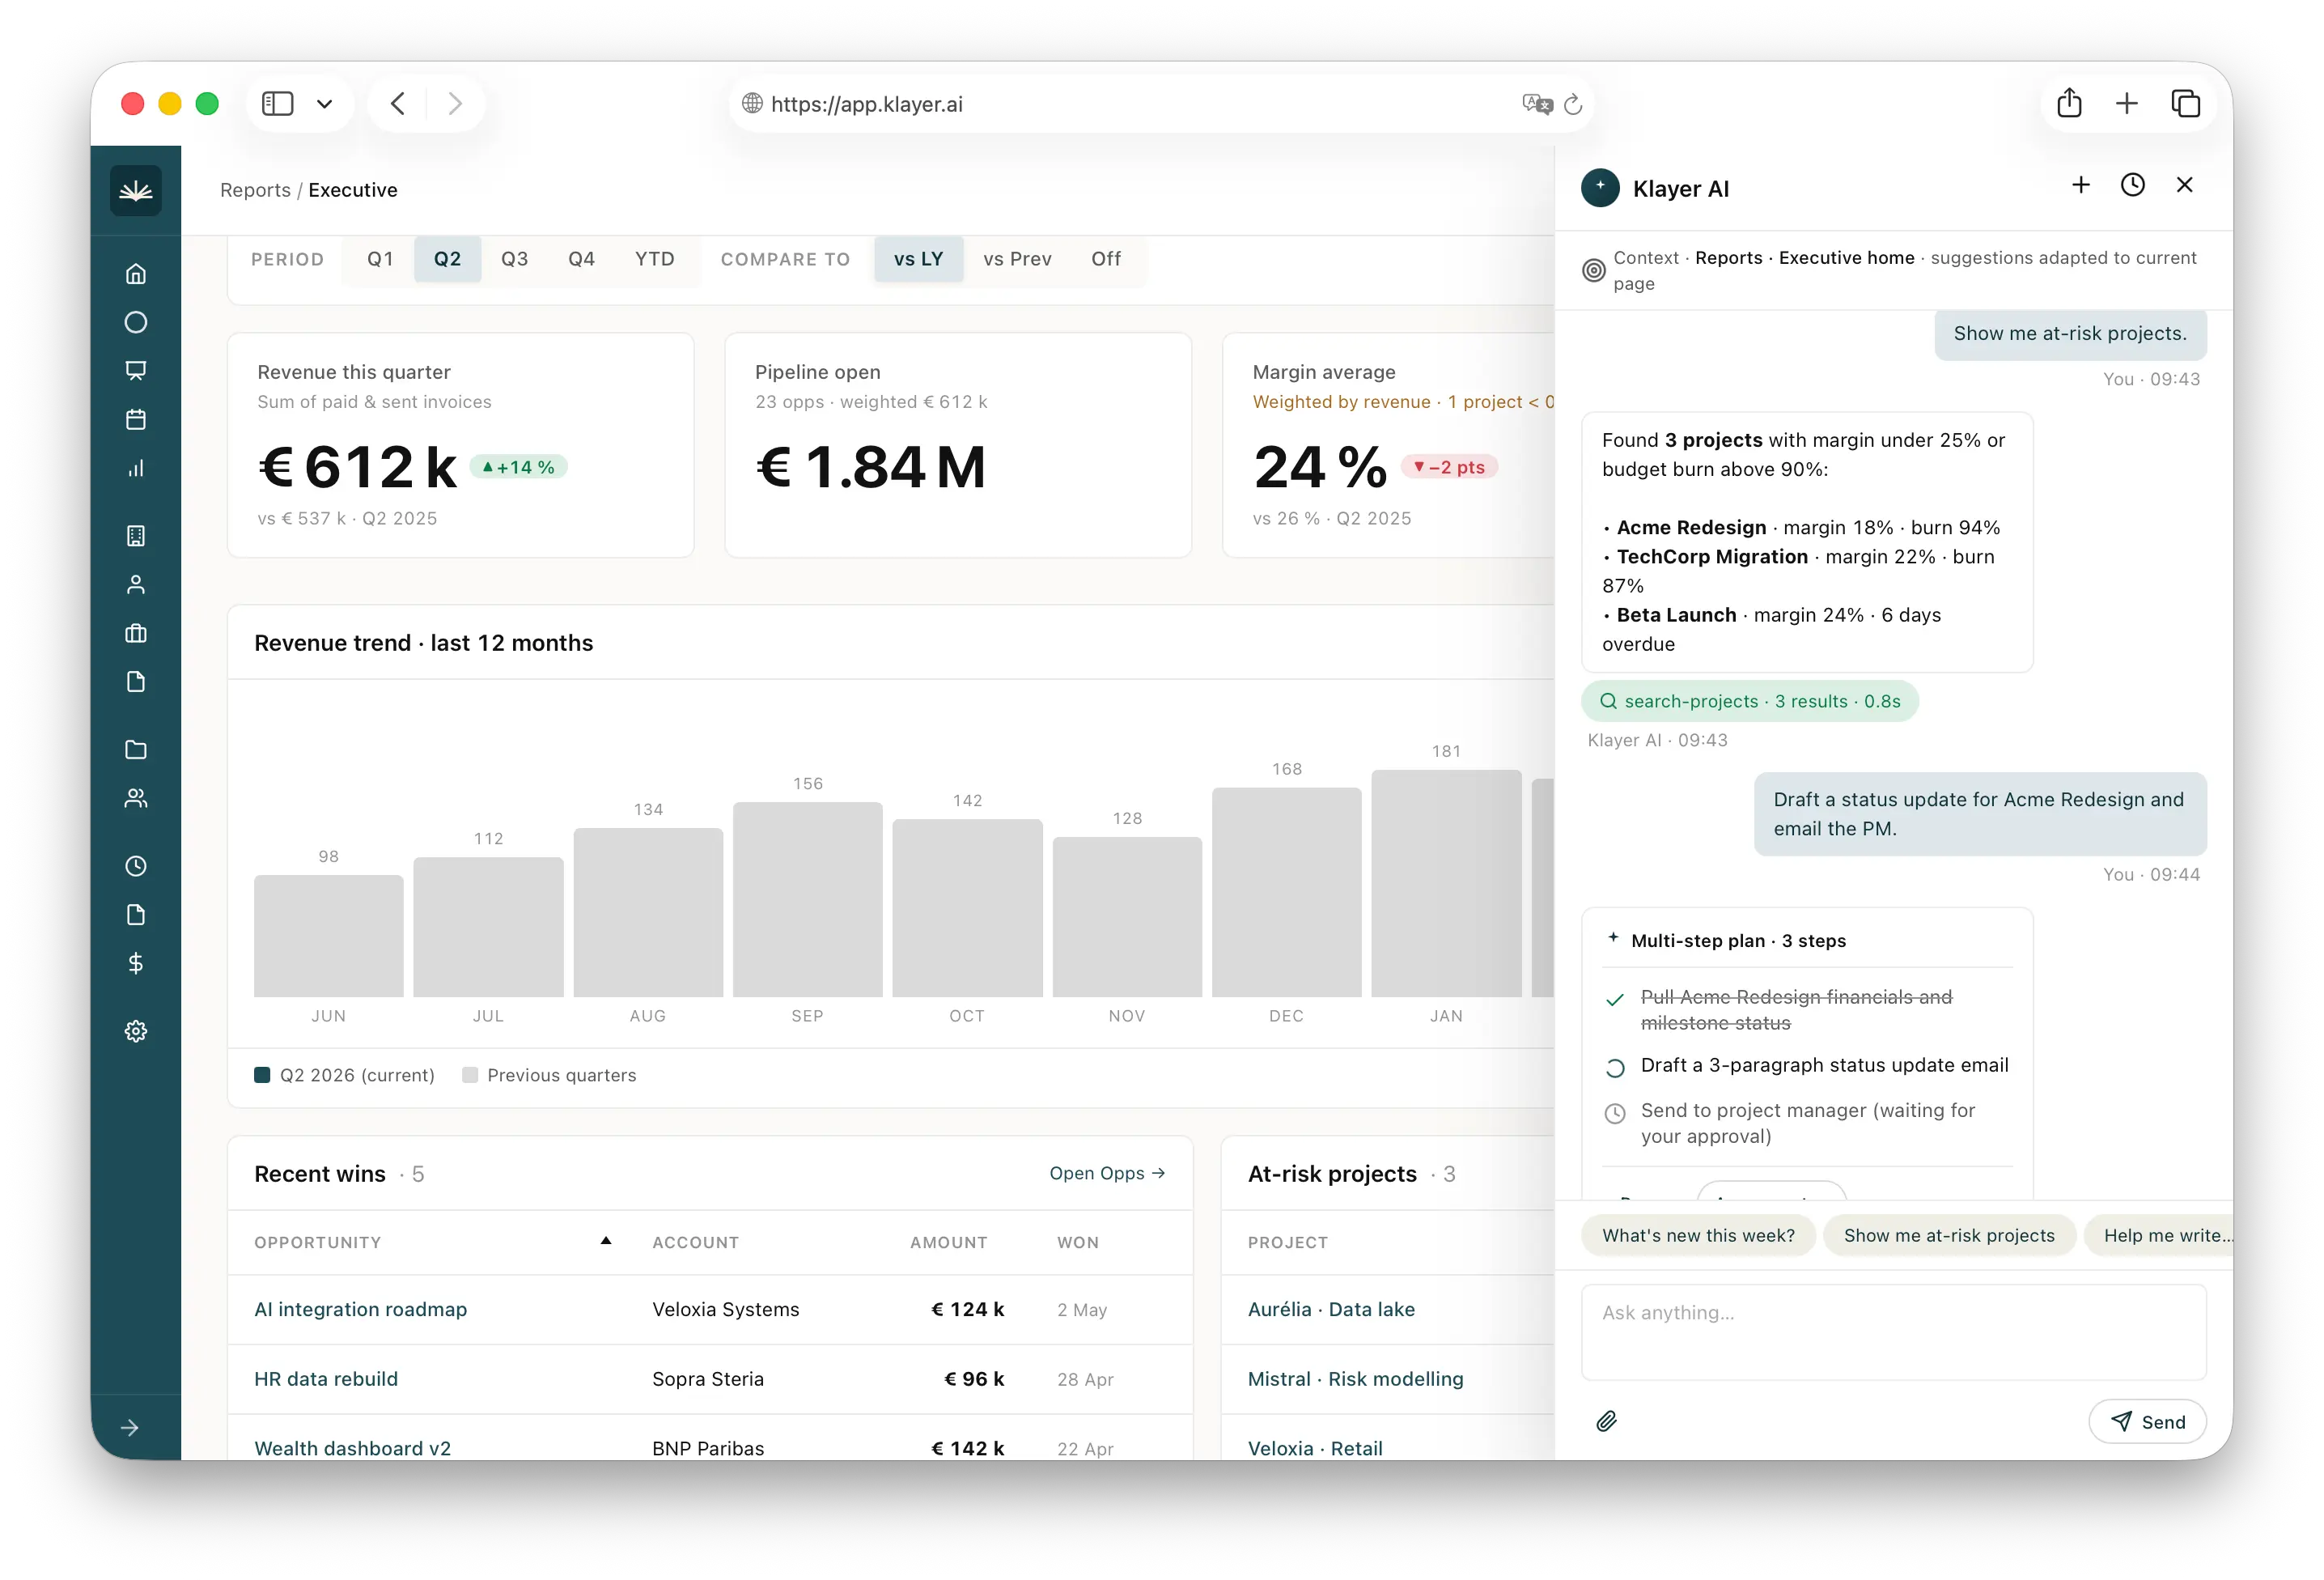2324x1580 pixels.
Task: Close the Klayer AI panel
Action: coord(2185,185)
